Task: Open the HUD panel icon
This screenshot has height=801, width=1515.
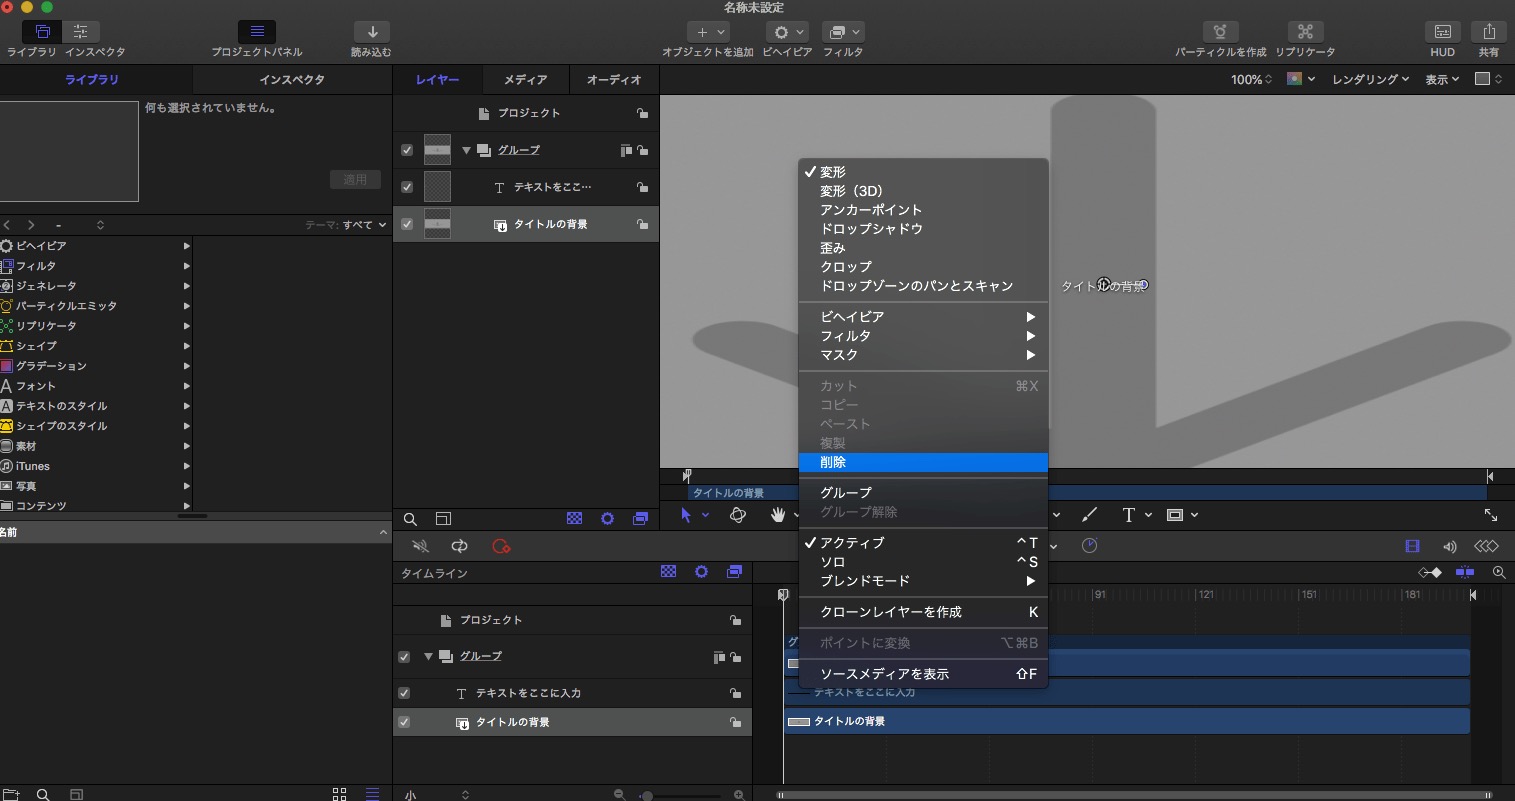Action: coord(1441,32)
